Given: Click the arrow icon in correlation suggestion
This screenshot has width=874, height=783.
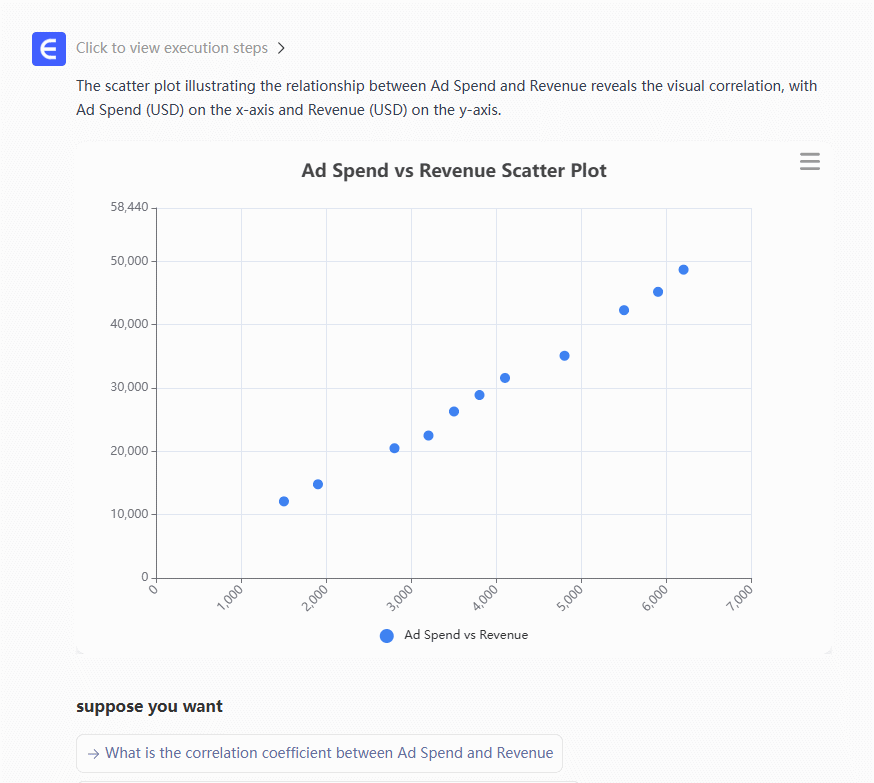Looking at the screenshot, I should click(x=93, y=753).
